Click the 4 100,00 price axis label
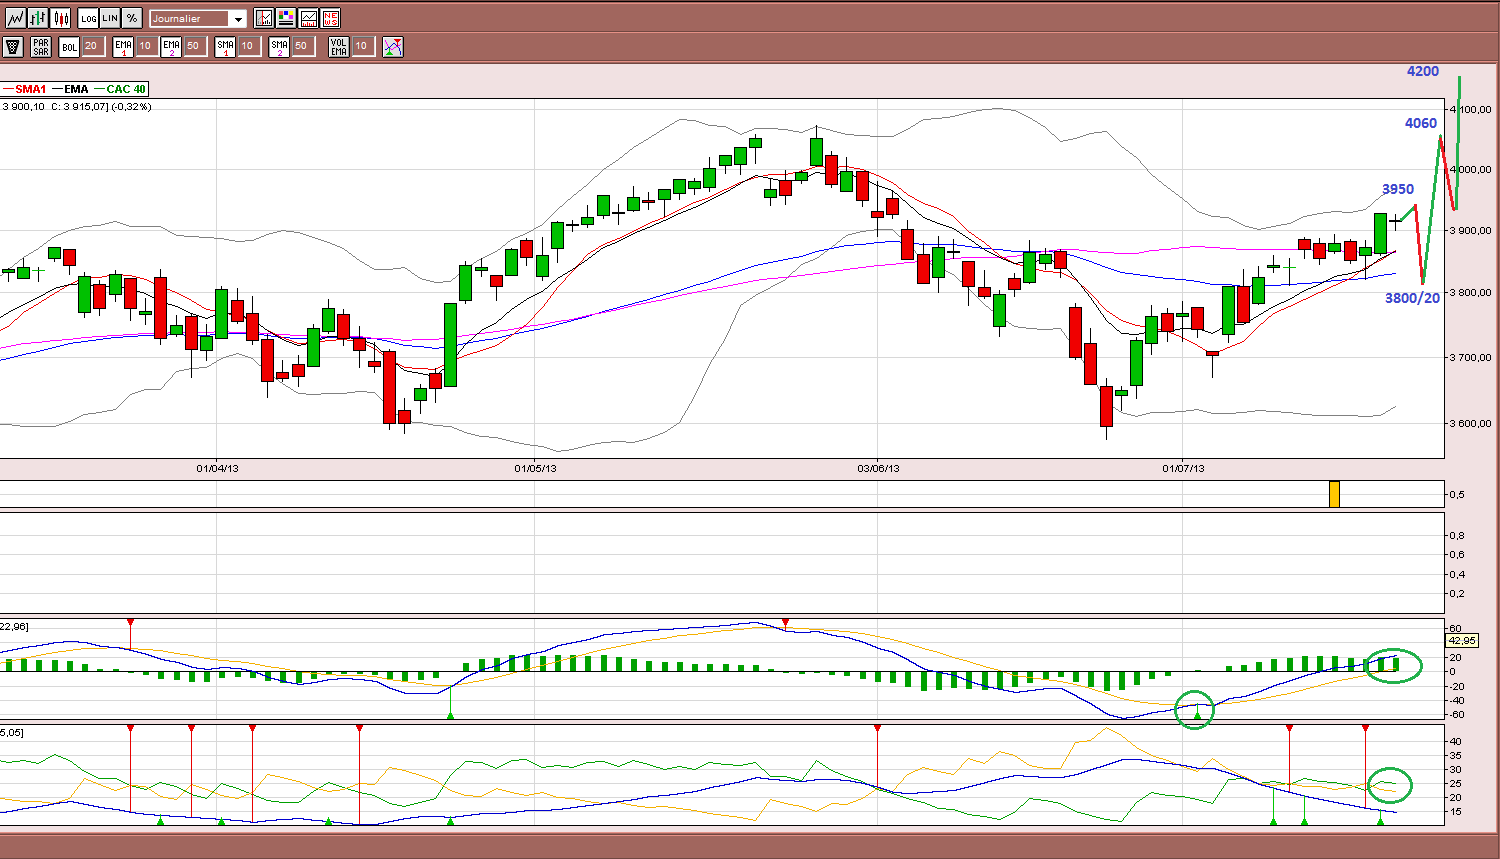 point(1472,108)
